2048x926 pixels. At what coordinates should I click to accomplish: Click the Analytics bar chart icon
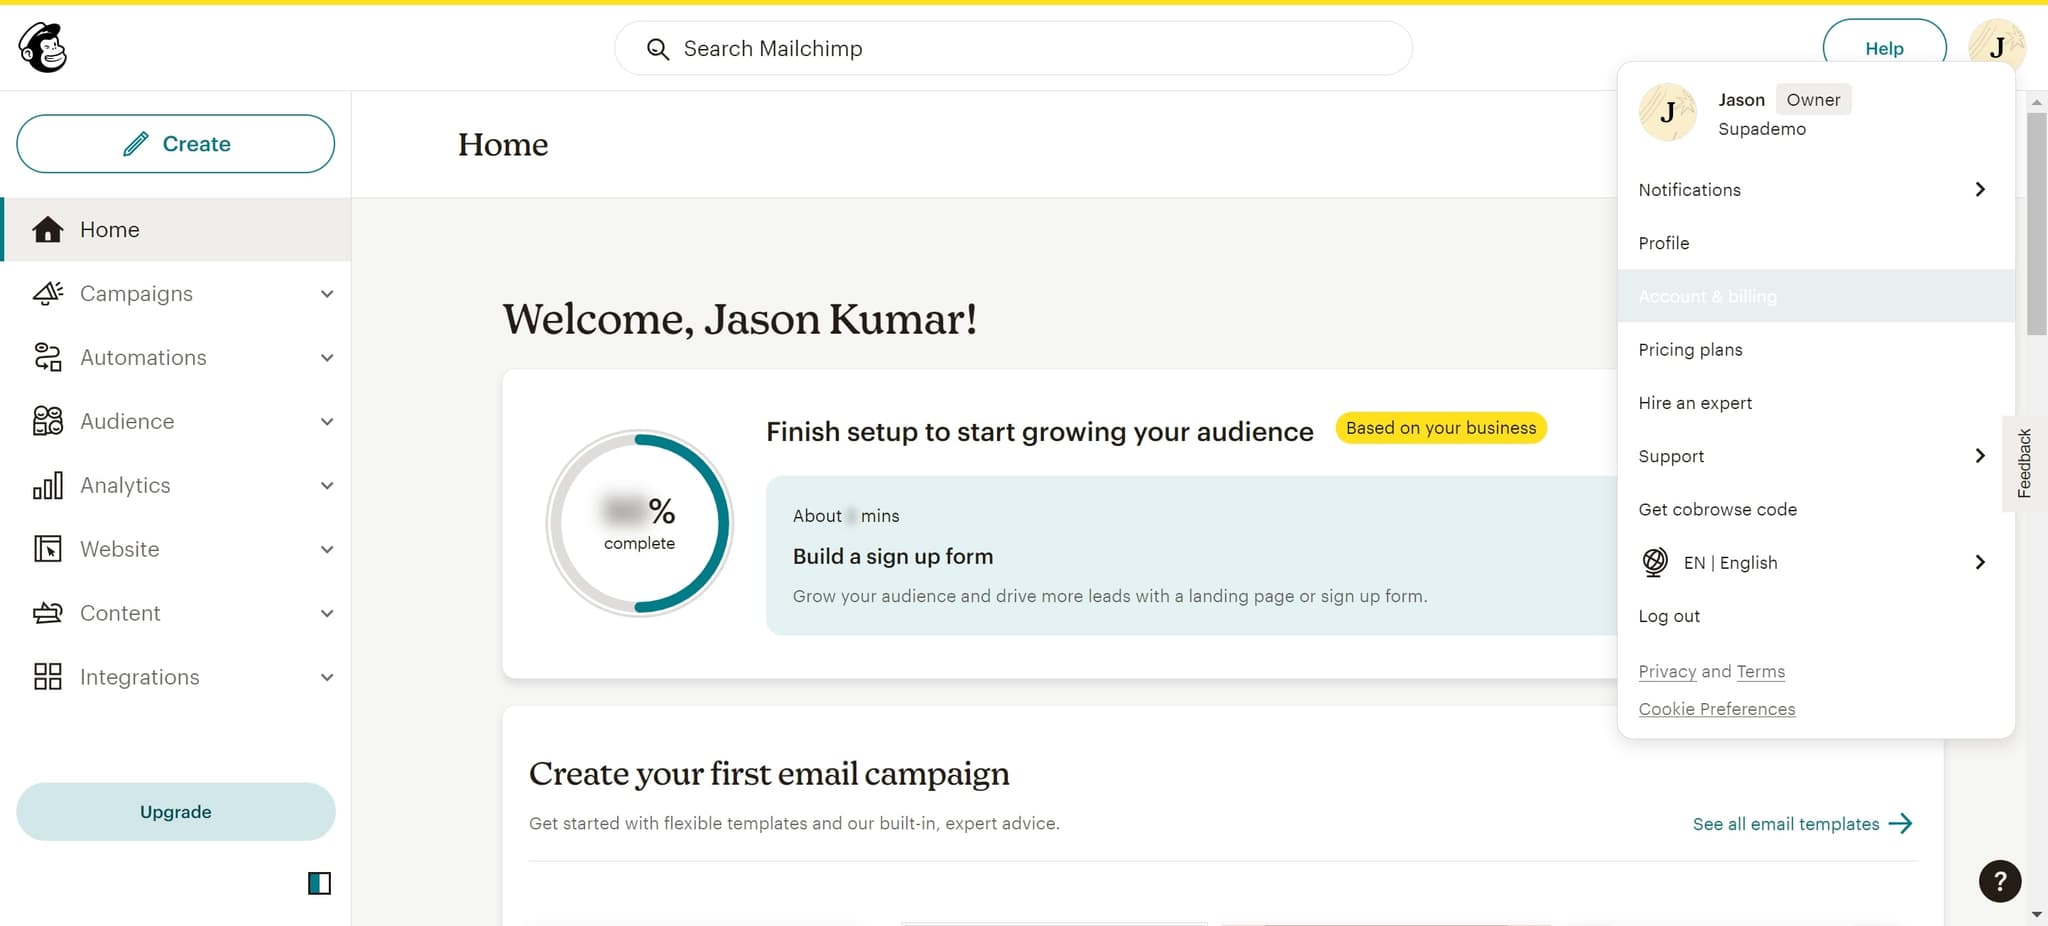point(47,485)
